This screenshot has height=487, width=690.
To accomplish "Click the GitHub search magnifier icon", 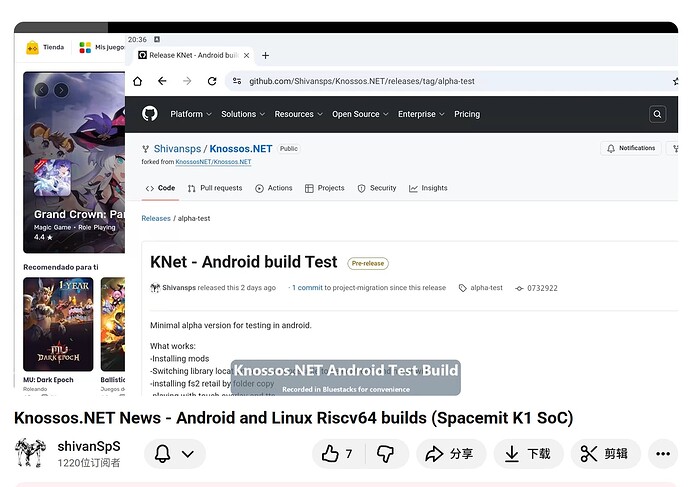I will (658, 114).
